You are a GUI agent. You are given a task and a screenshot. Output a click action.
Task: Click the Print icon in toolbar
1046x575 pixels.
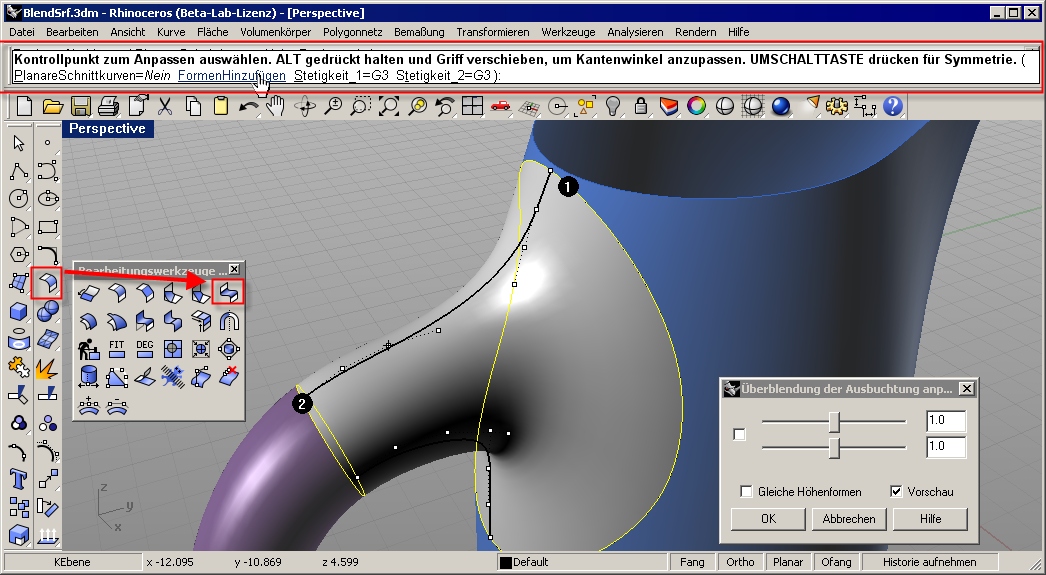(109, 105)
